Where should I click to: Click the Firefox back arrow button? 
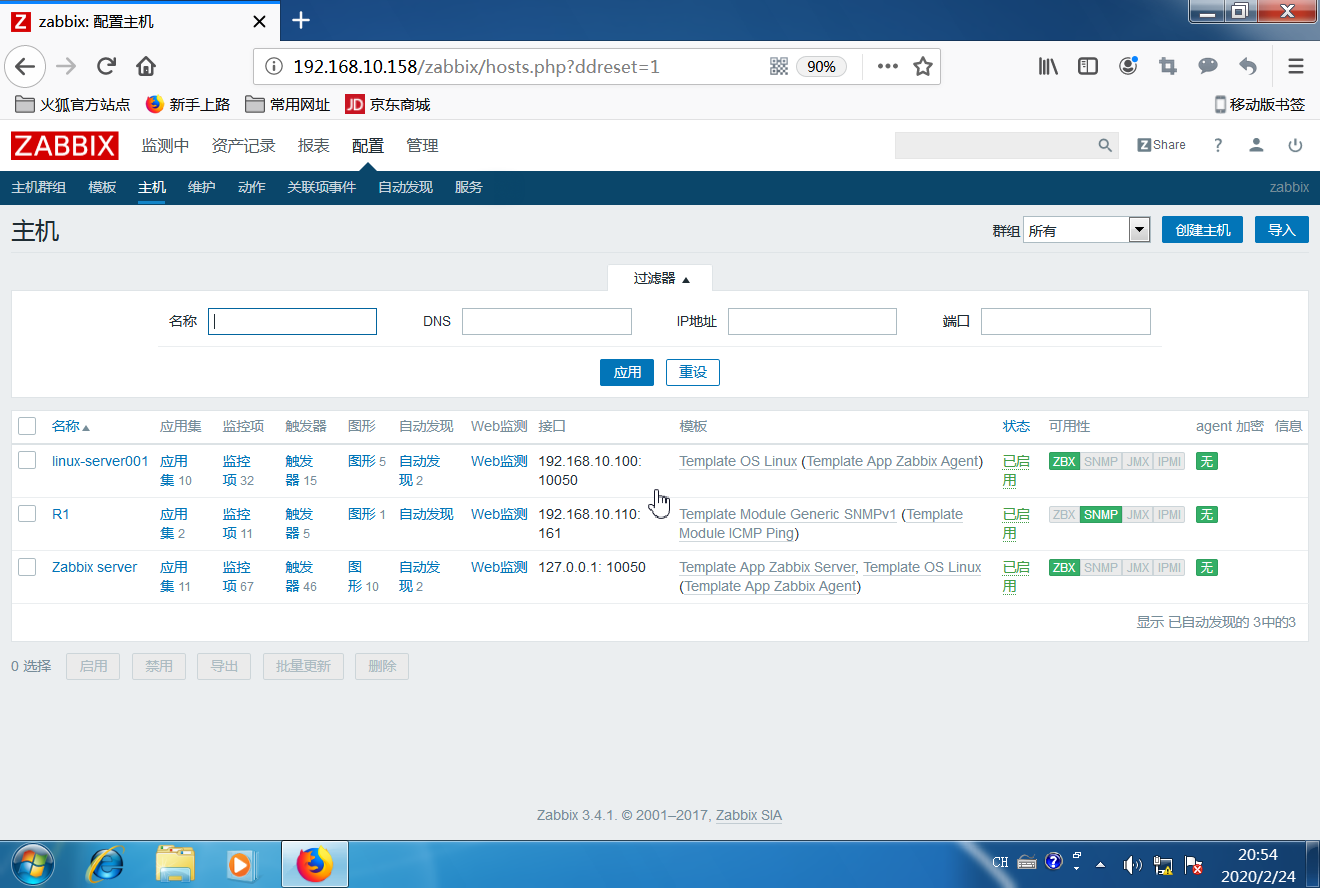25,67
